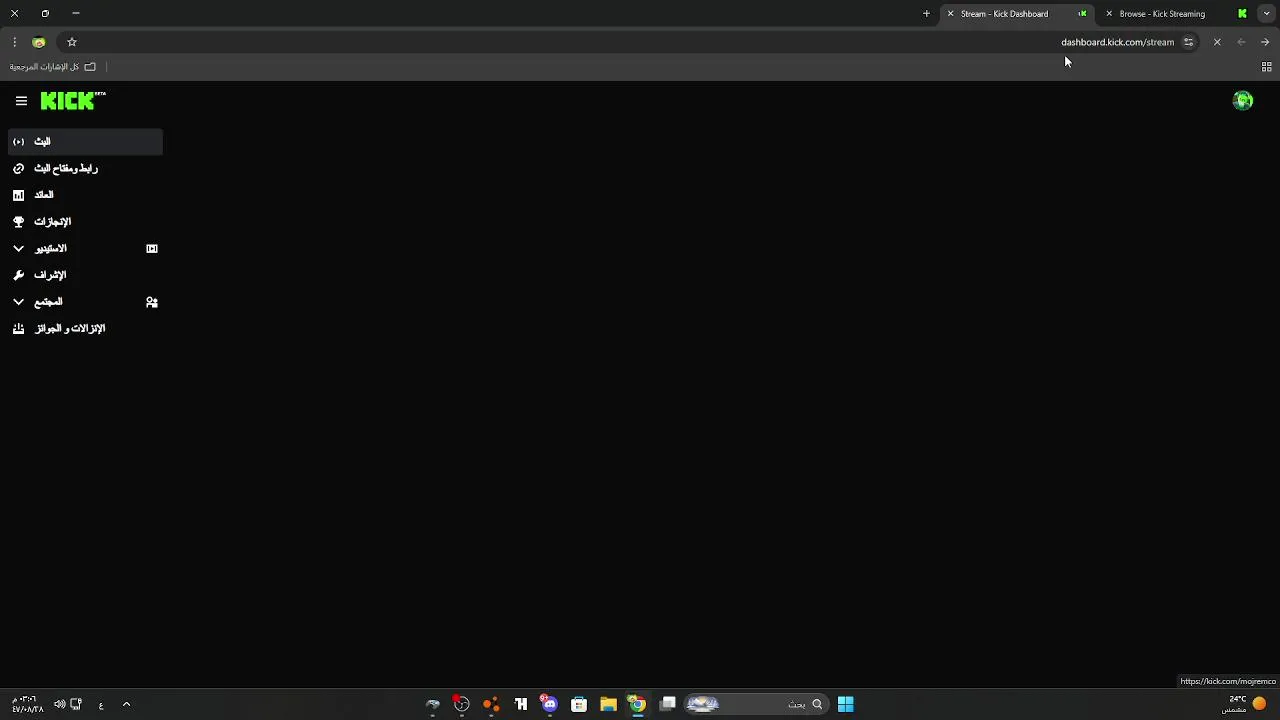
Task: Toggle the sidebar hamburger menu
Action: [21, 101]
